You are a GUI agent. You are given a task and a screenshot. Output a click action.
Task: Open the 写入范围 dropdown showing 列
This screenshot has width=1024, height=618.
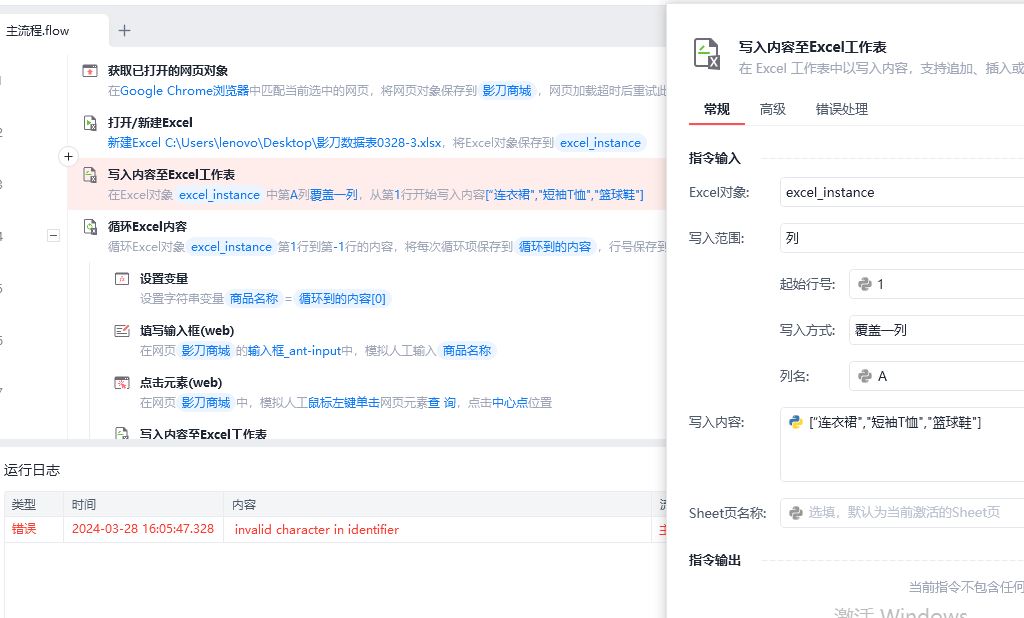point(902,238)
